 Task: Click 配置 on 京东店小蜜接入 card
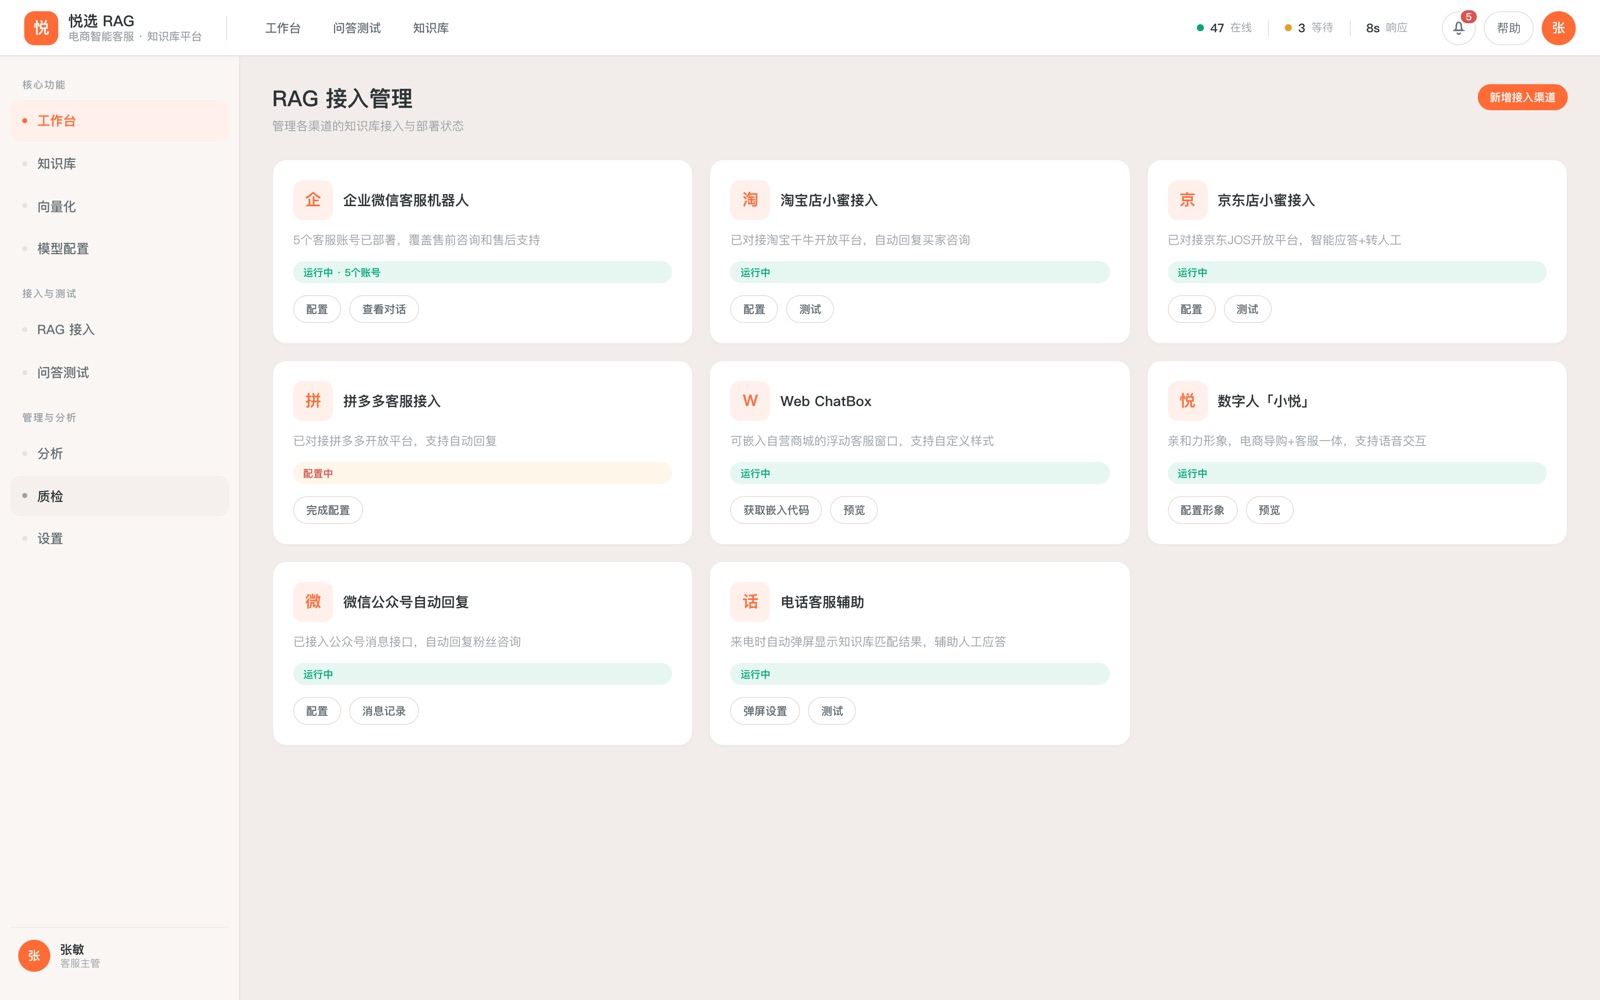tap(1191, 310)
